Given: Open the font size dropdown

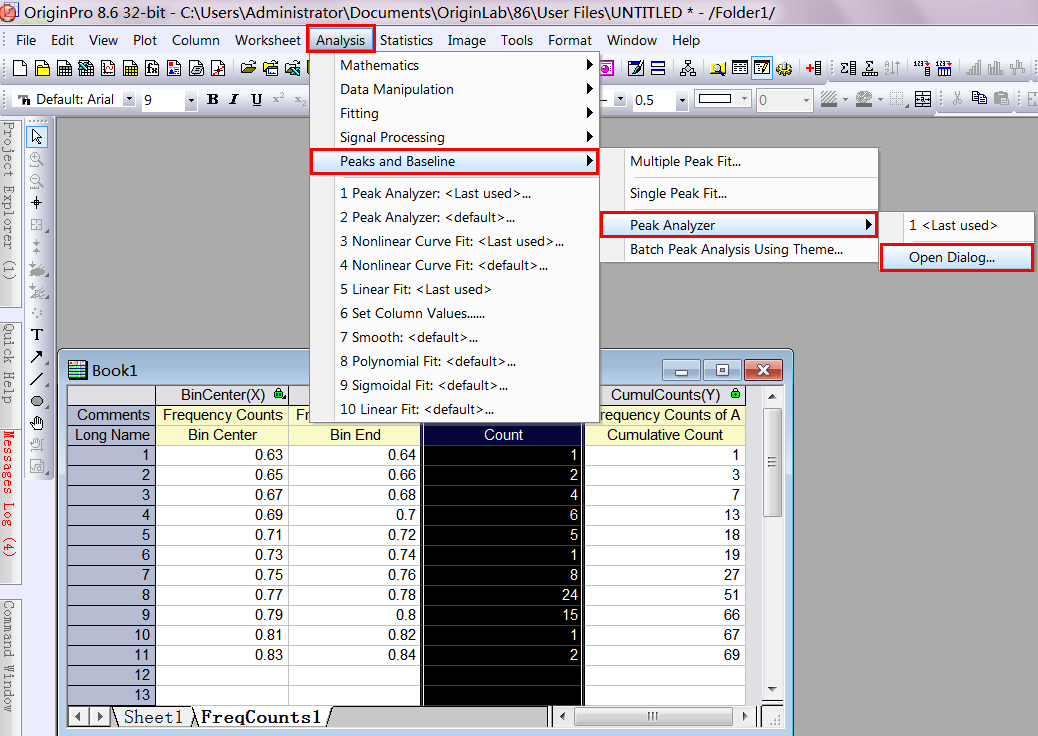Looking at the screenshot, I should click(190, 100).
